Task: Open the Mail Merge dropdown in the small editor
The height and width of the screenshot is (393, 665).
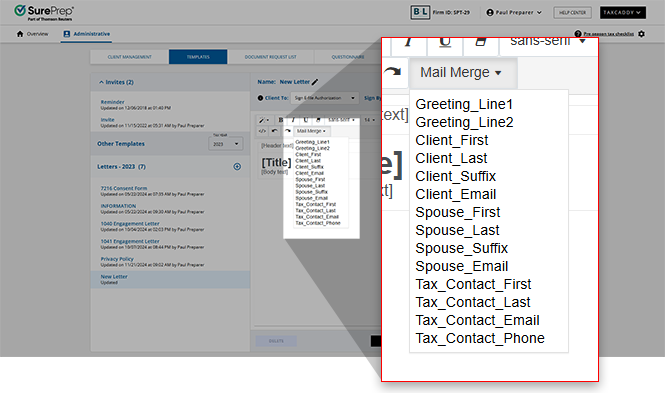Action: click(x=312, y=131)
